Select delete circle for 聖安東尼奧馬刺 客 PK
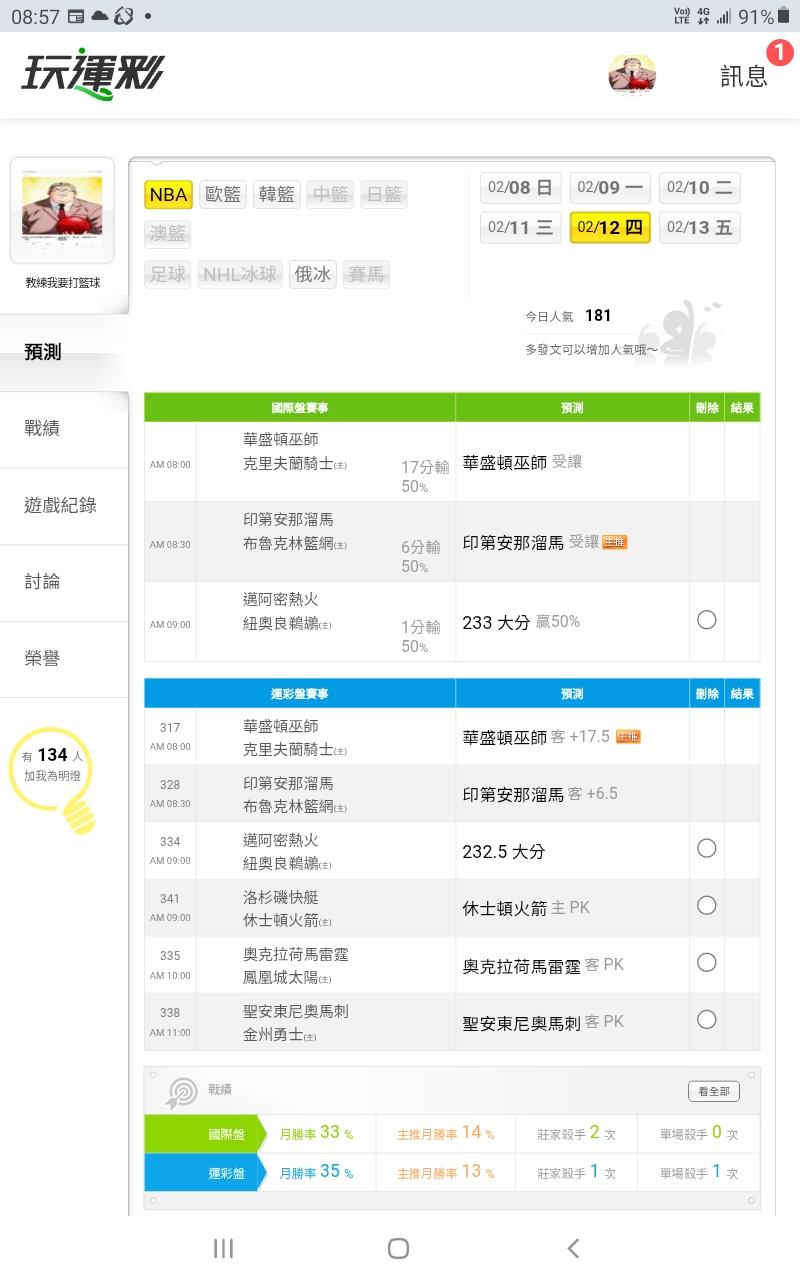800x1280 pixels. (x=706, y=1020)
